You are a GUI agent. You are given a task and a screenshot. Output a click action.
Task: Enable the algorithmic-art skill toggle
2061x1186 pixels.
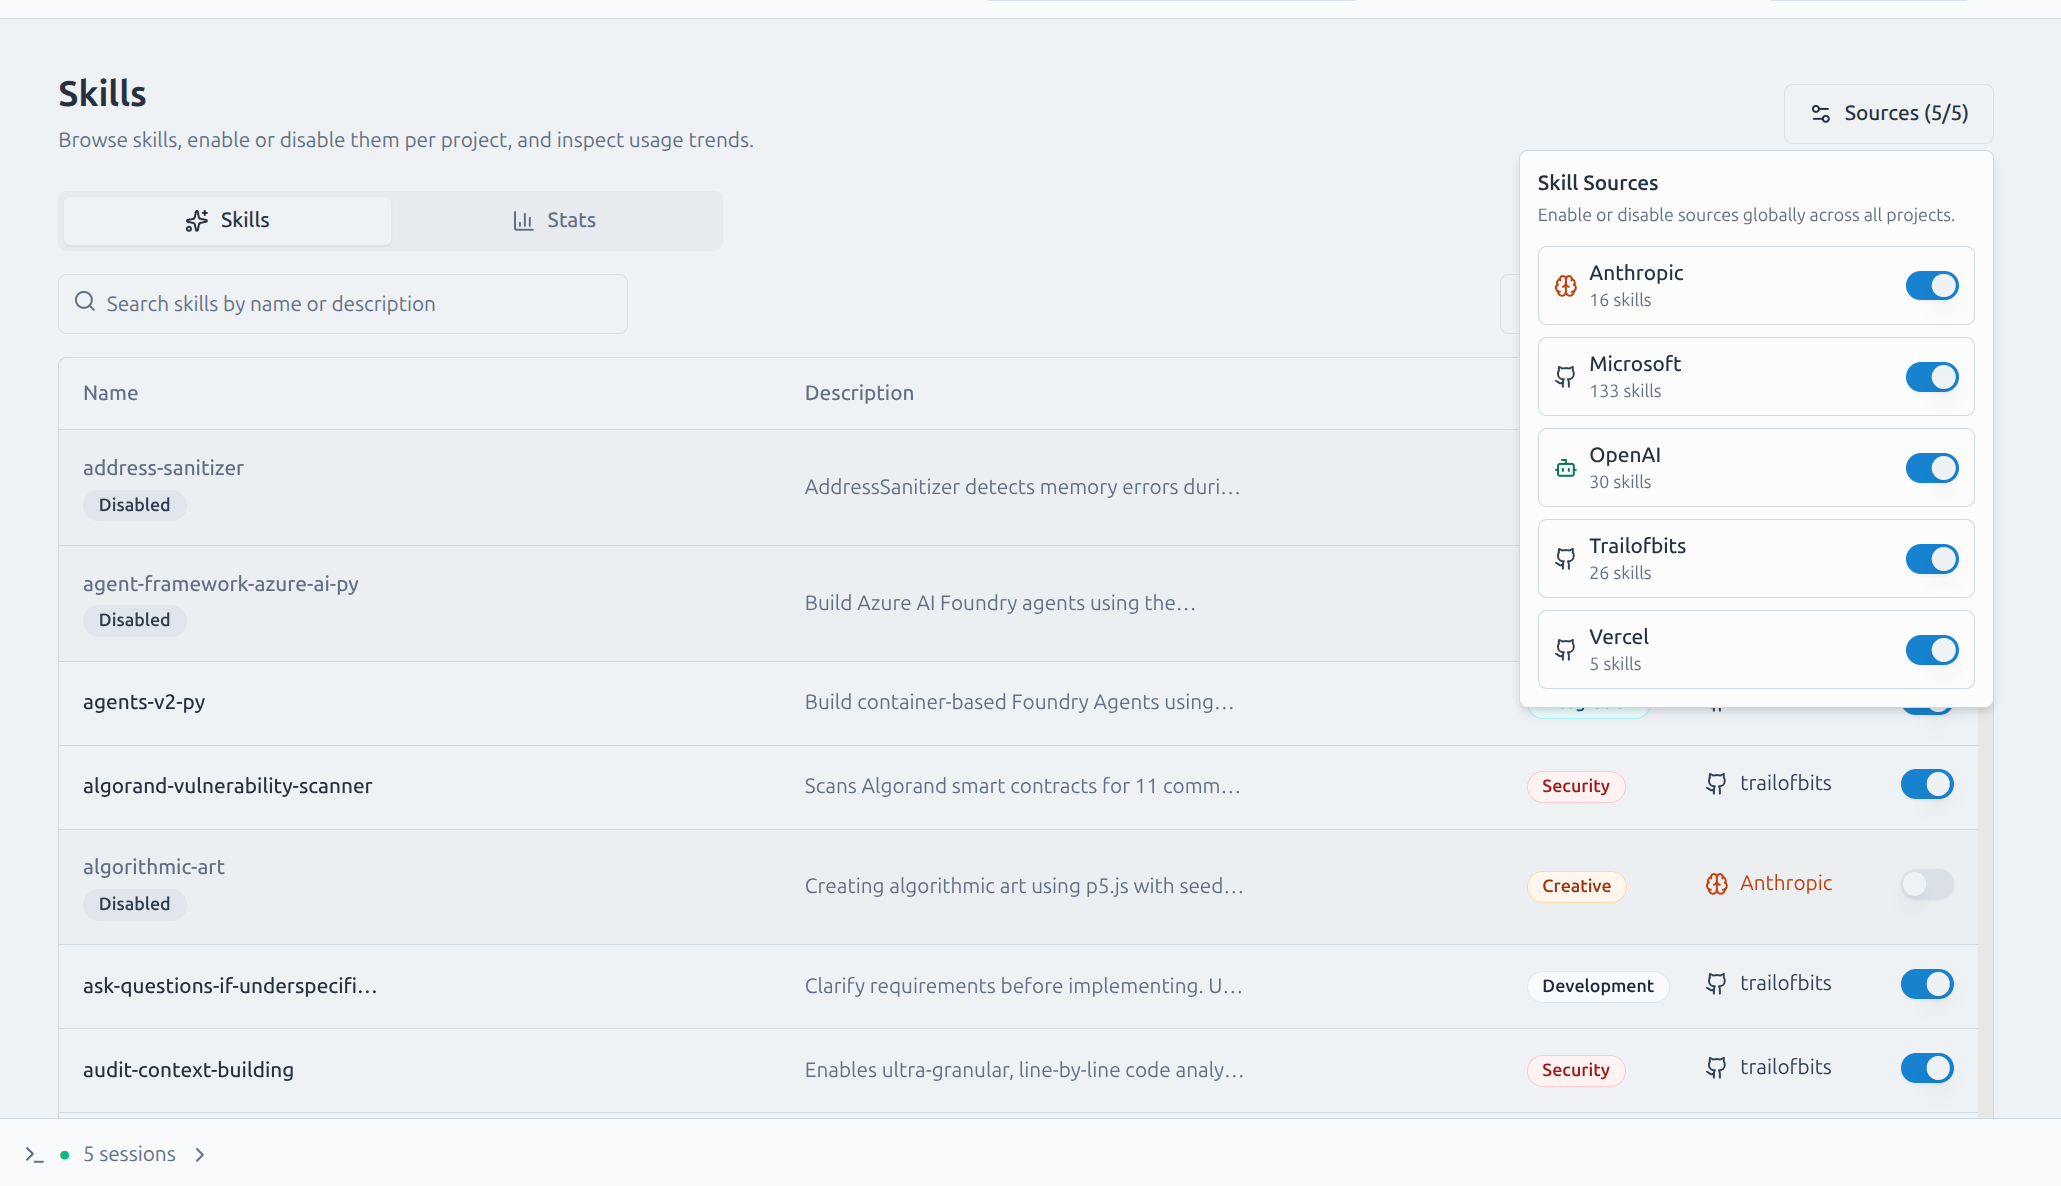click(1927, 884)
